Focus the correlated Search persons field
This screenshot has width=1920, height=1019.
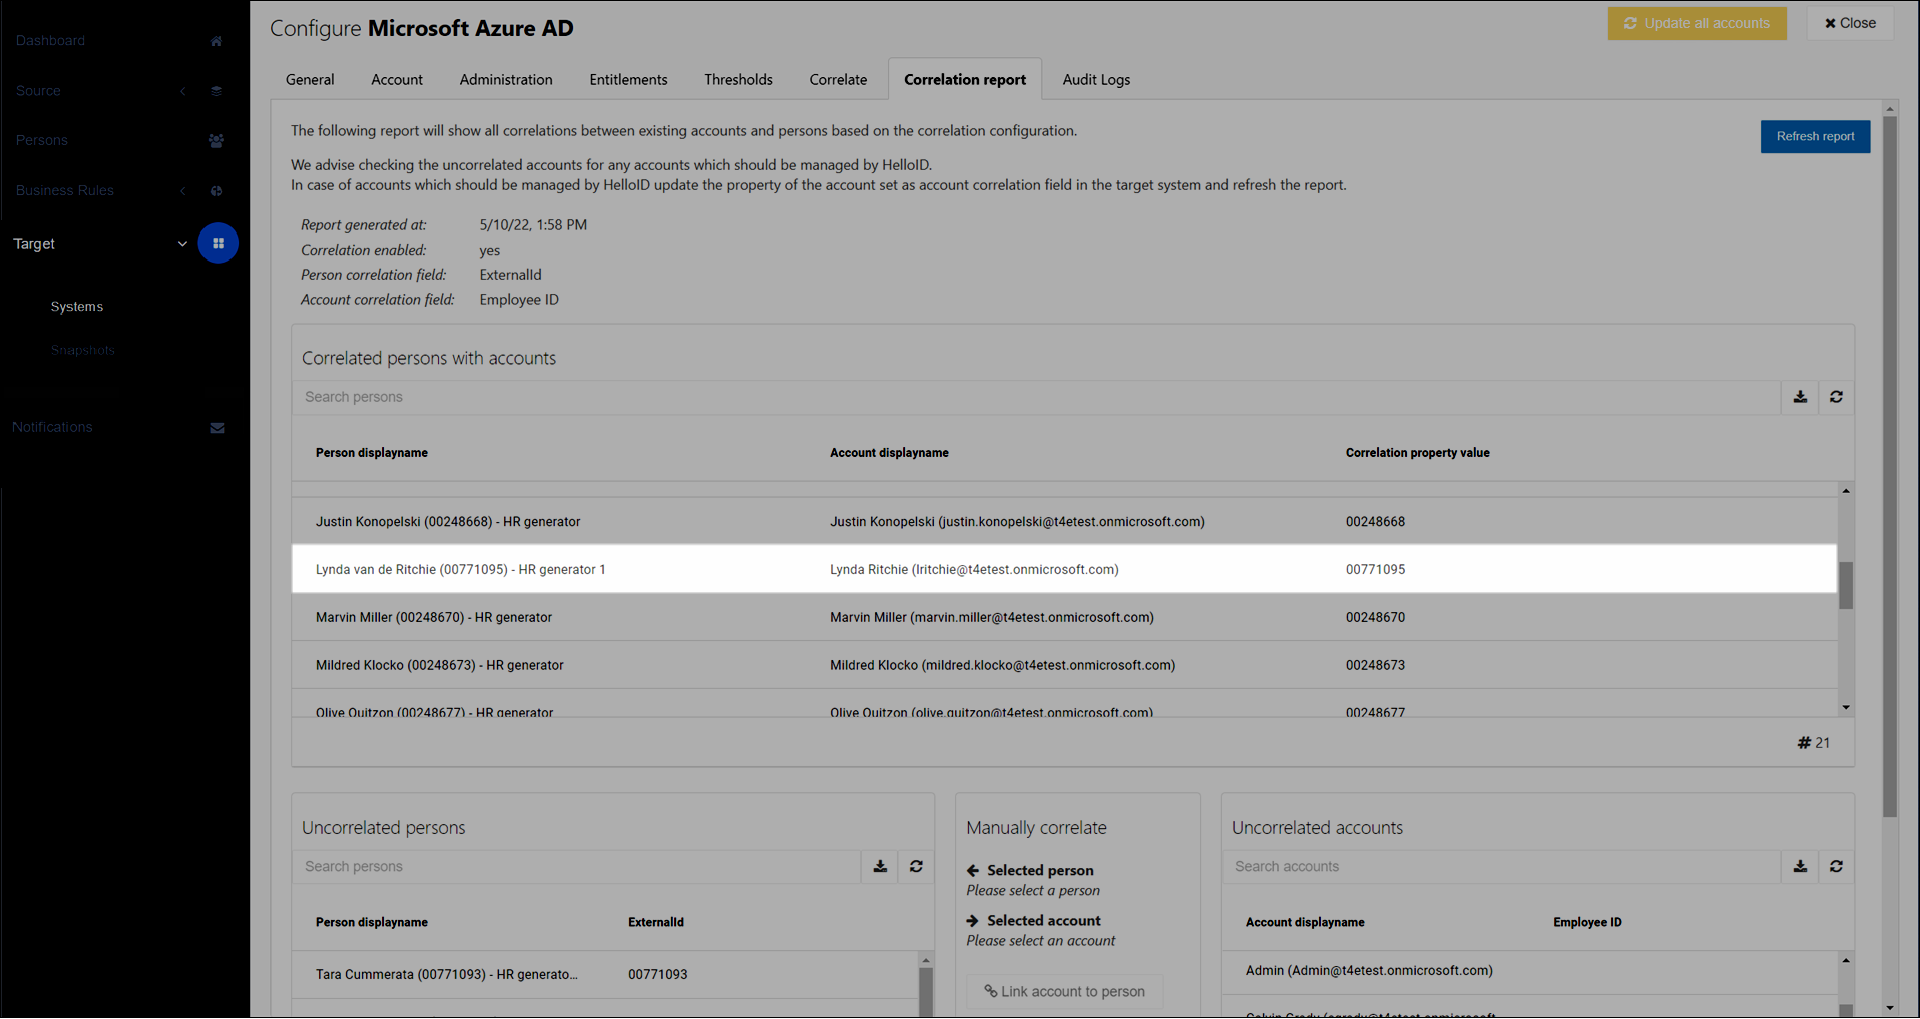tap(1036, 397)
